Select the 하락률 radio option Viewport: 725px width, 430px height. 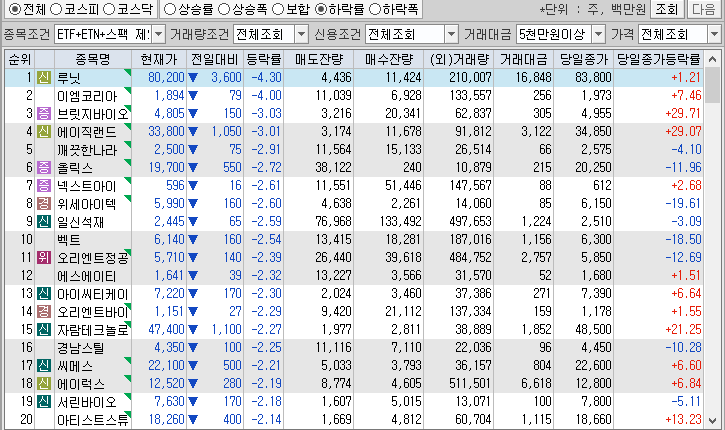tap(321, 9)
